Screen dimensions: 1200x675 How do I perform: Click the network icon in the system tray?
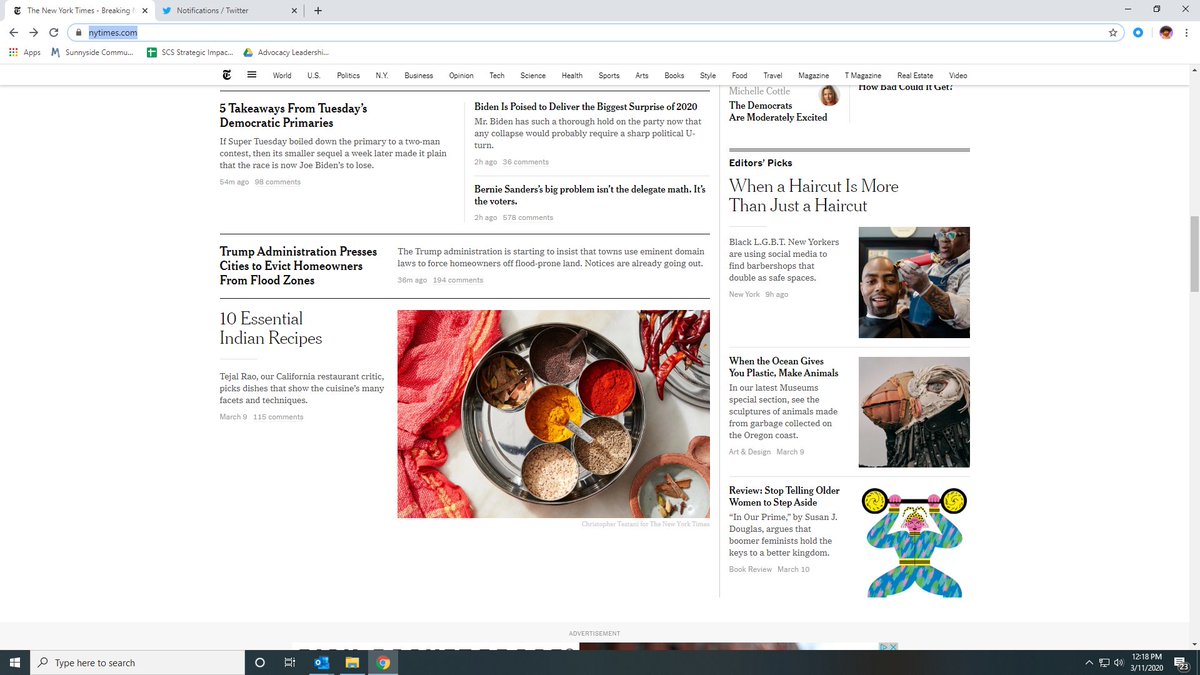point(1103,662)
